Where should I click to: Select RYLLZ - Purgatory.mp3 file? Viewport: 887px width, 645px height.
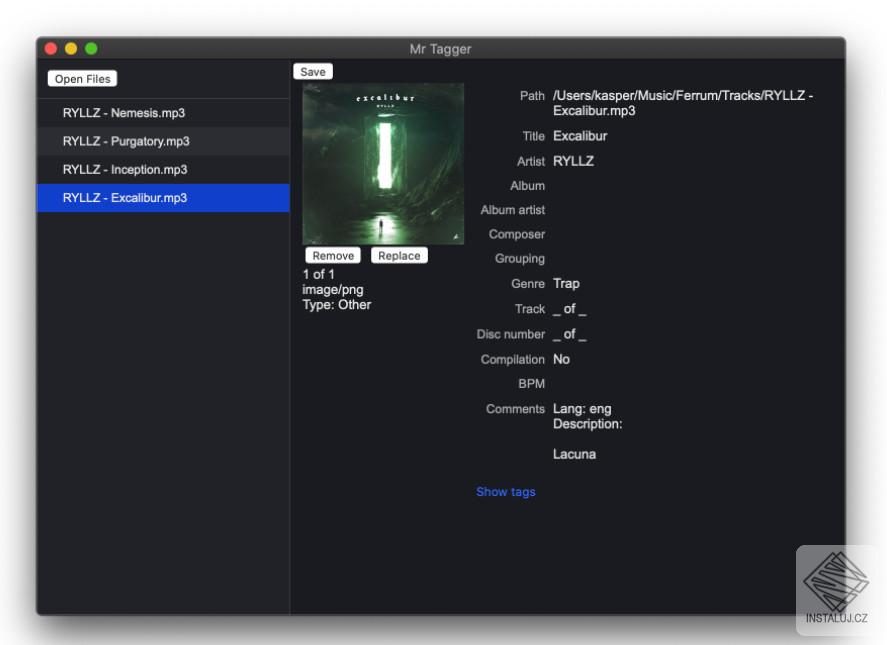click(x=126, y=141)
